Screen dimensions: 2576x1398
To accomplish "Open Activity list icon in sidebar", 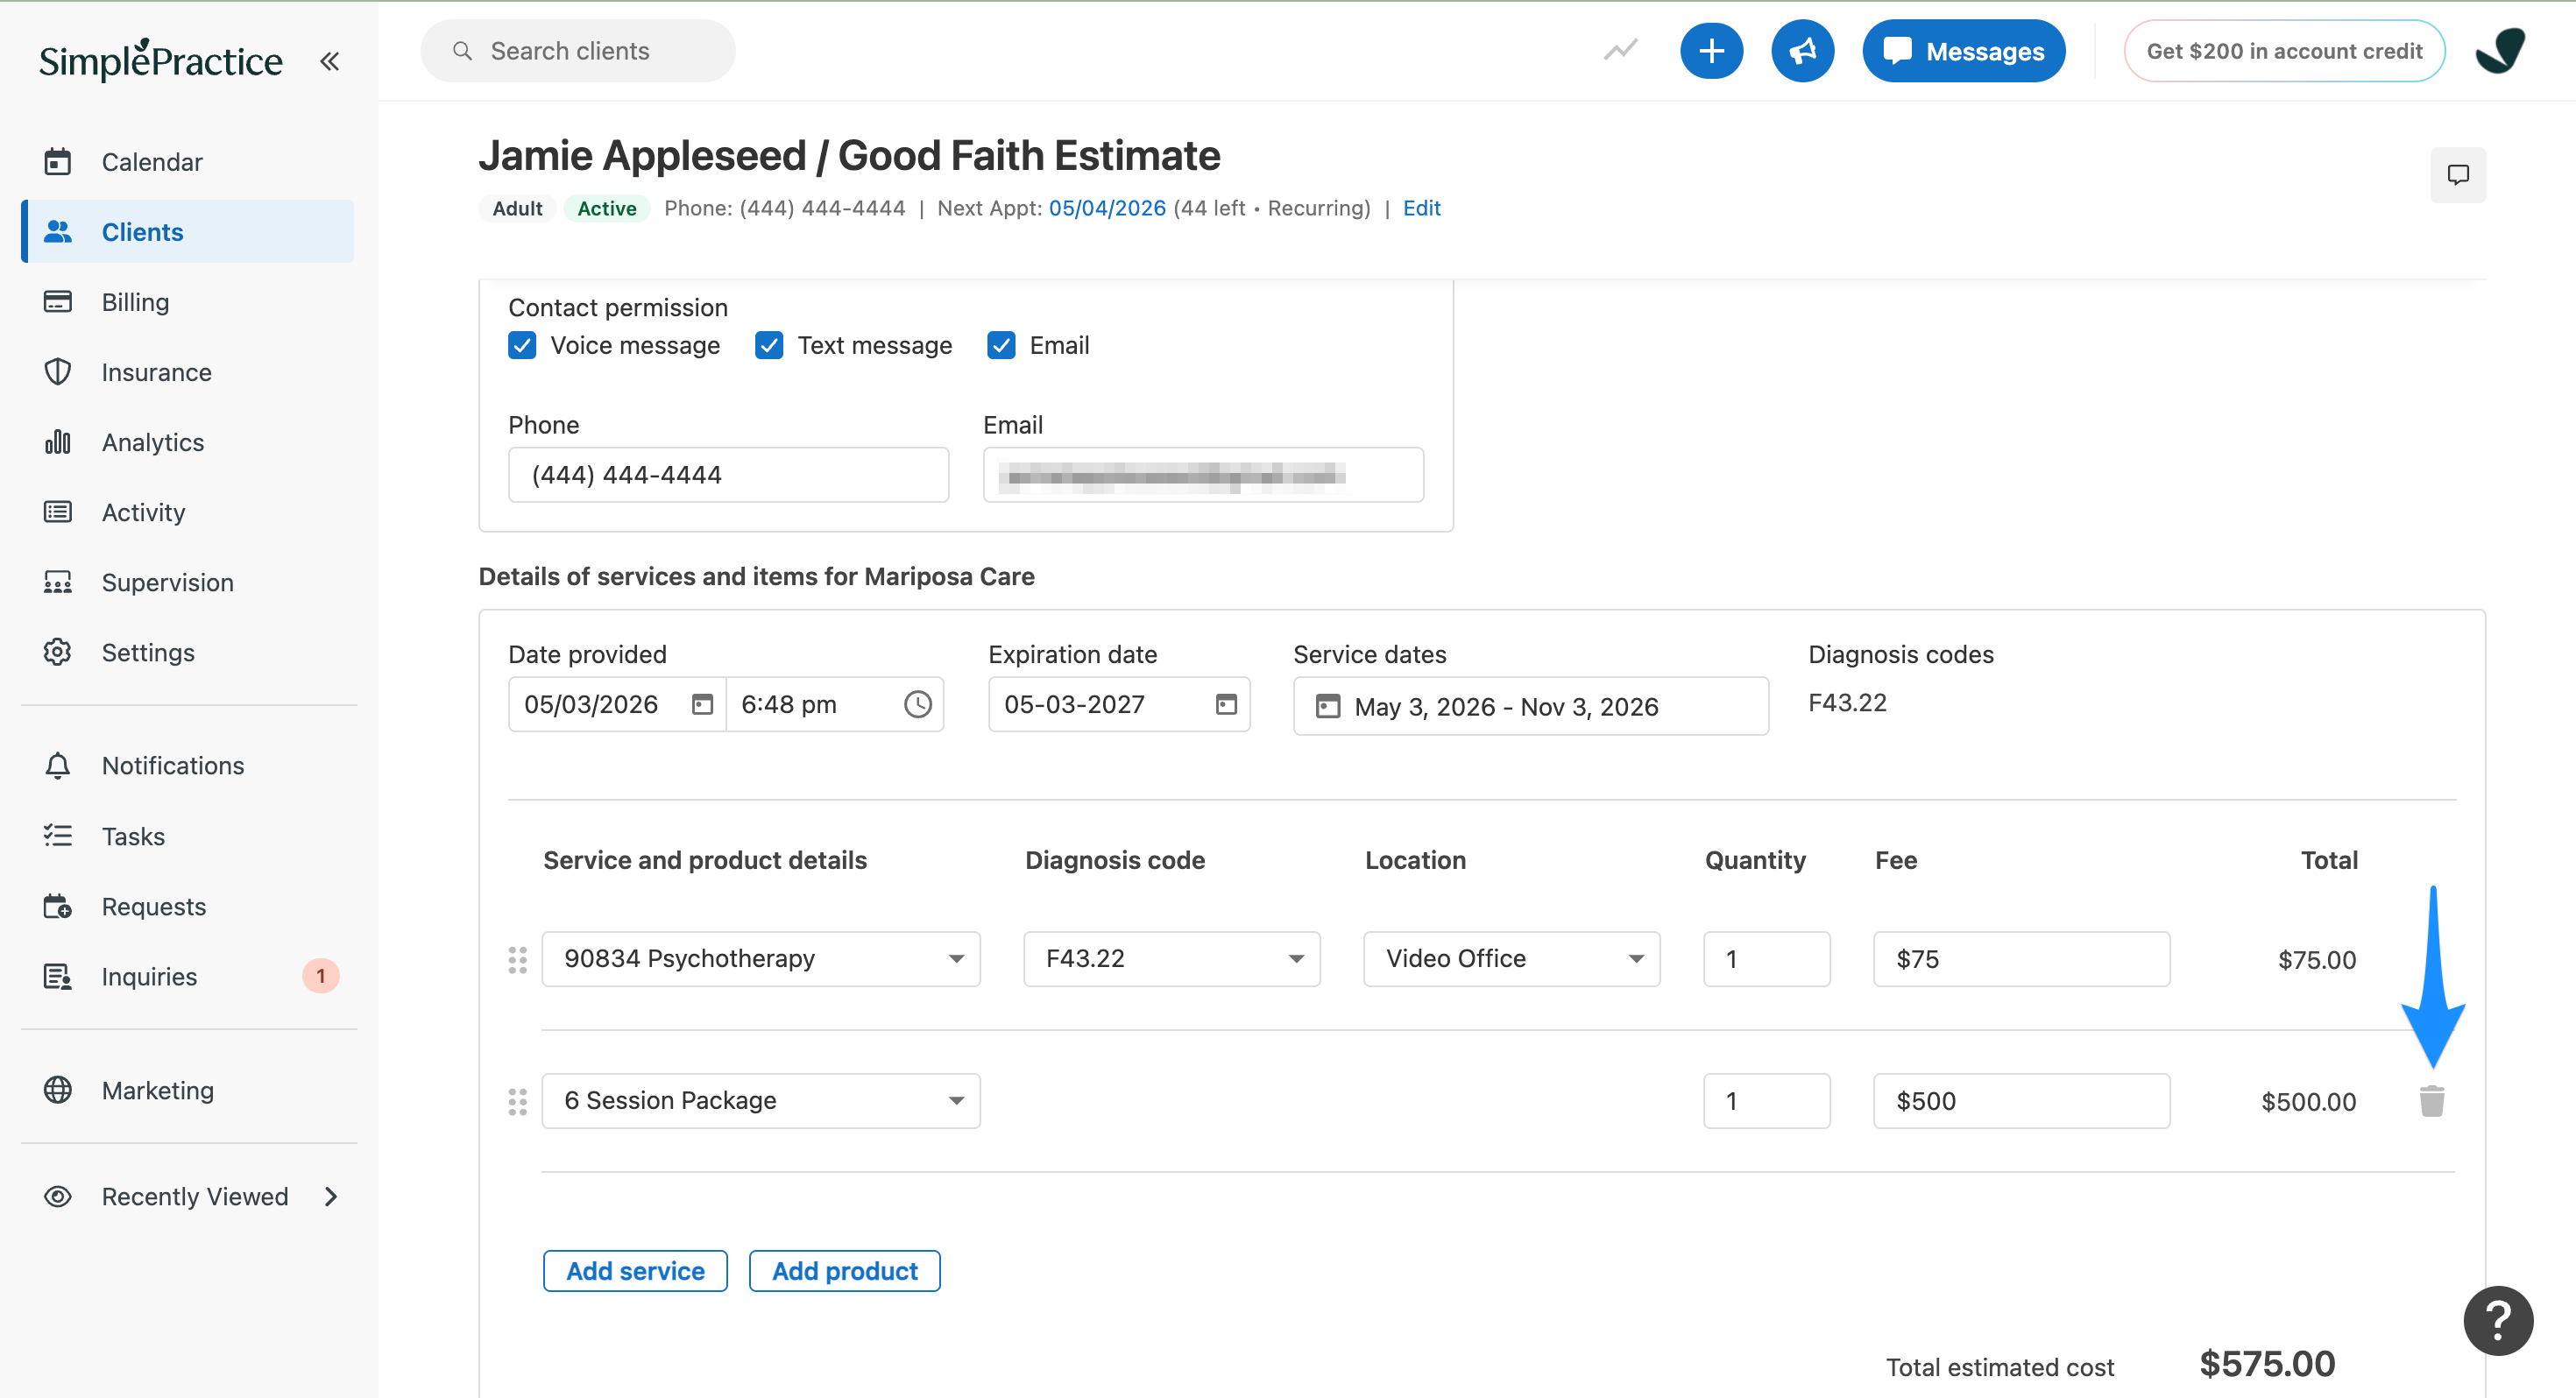I will click(x=58, y=512).
